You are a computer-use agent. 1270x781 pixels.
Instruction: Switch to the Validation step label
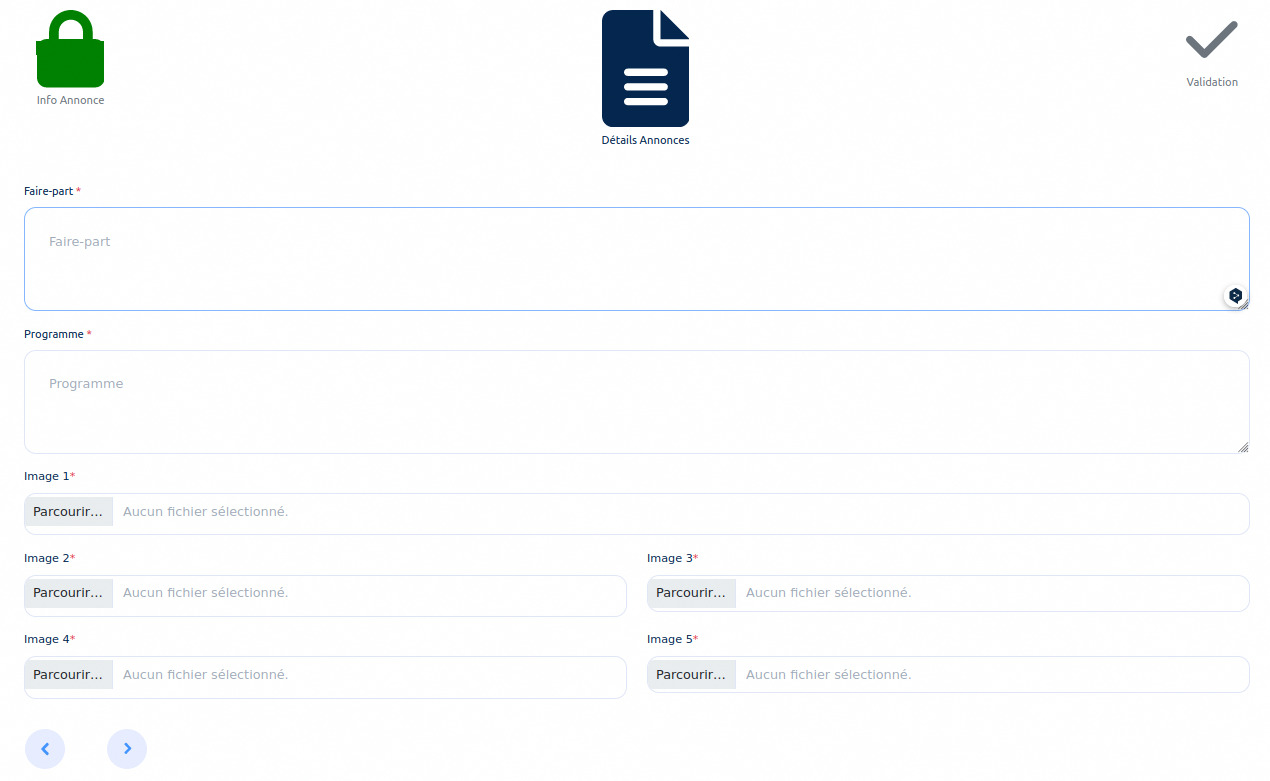click(1211, 82)
